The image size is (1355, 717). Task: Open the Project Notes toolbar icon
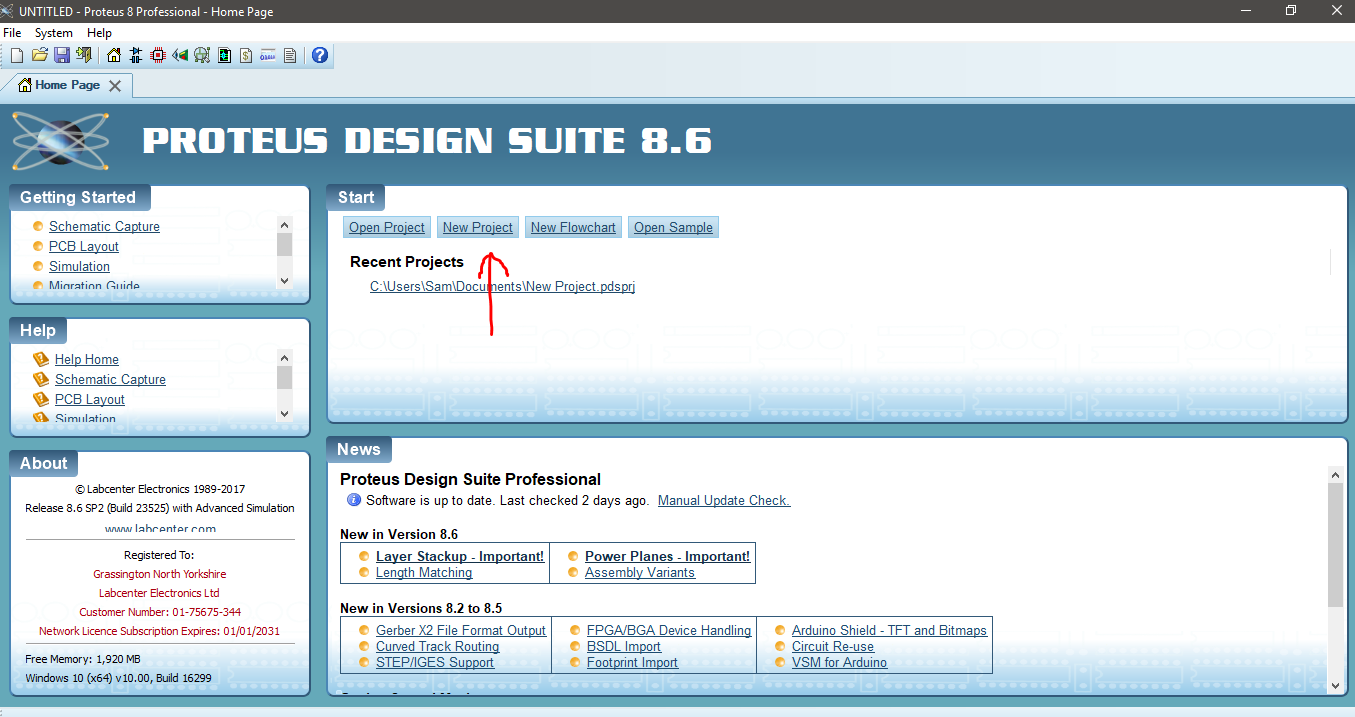click(290, 55)
